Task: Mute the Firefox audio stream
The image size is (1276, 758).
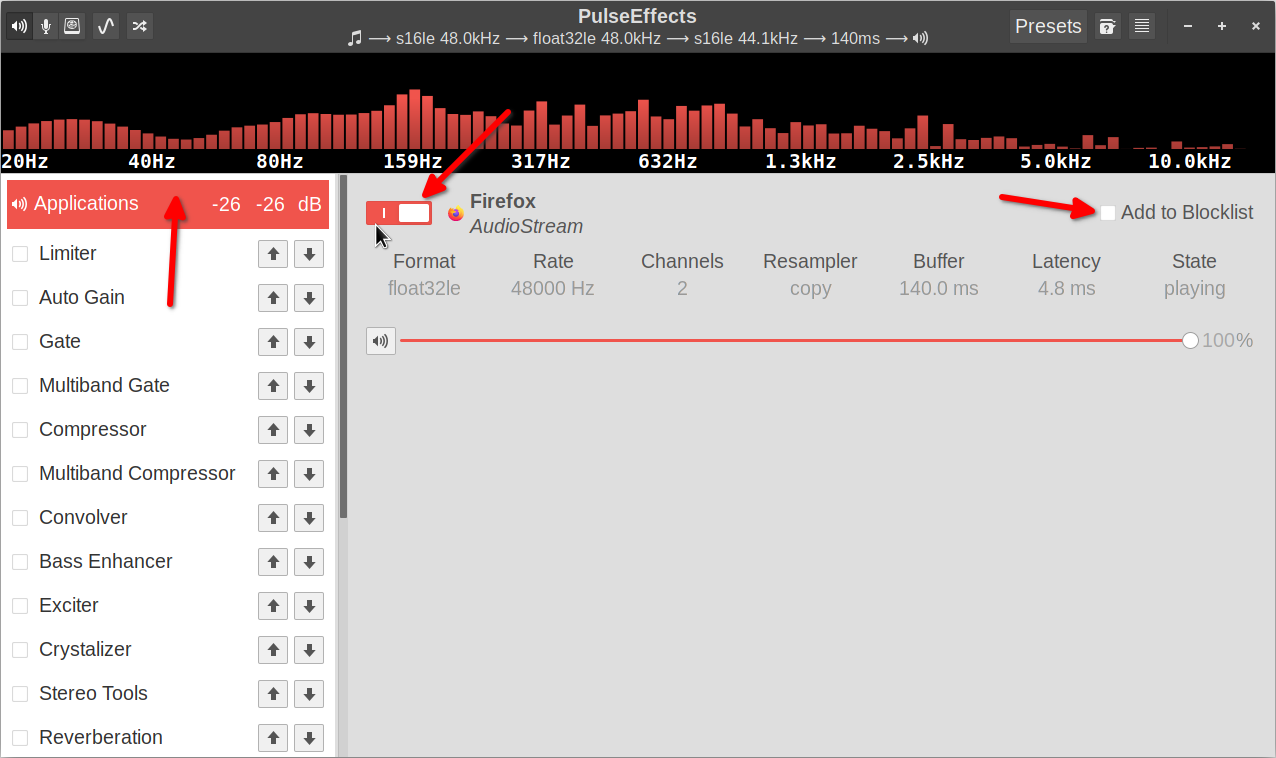Action: (x=381, y=341)
